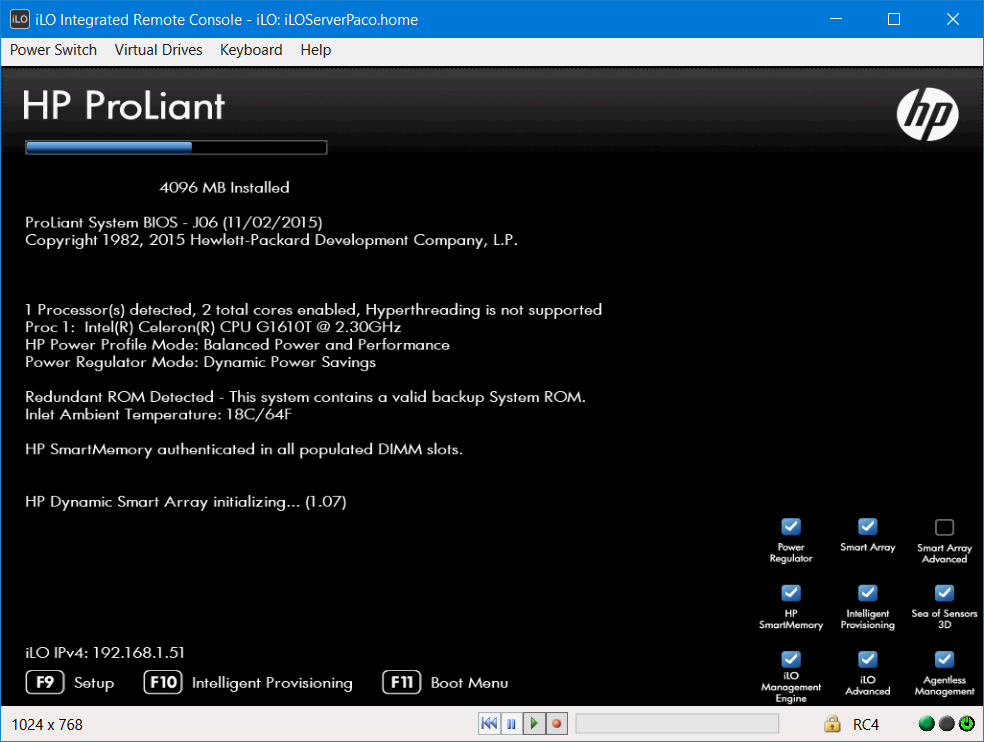The width and height of the screenshot is (984, 742).
Task: Click the blue boot progress bar
Action: click(176, 148)
